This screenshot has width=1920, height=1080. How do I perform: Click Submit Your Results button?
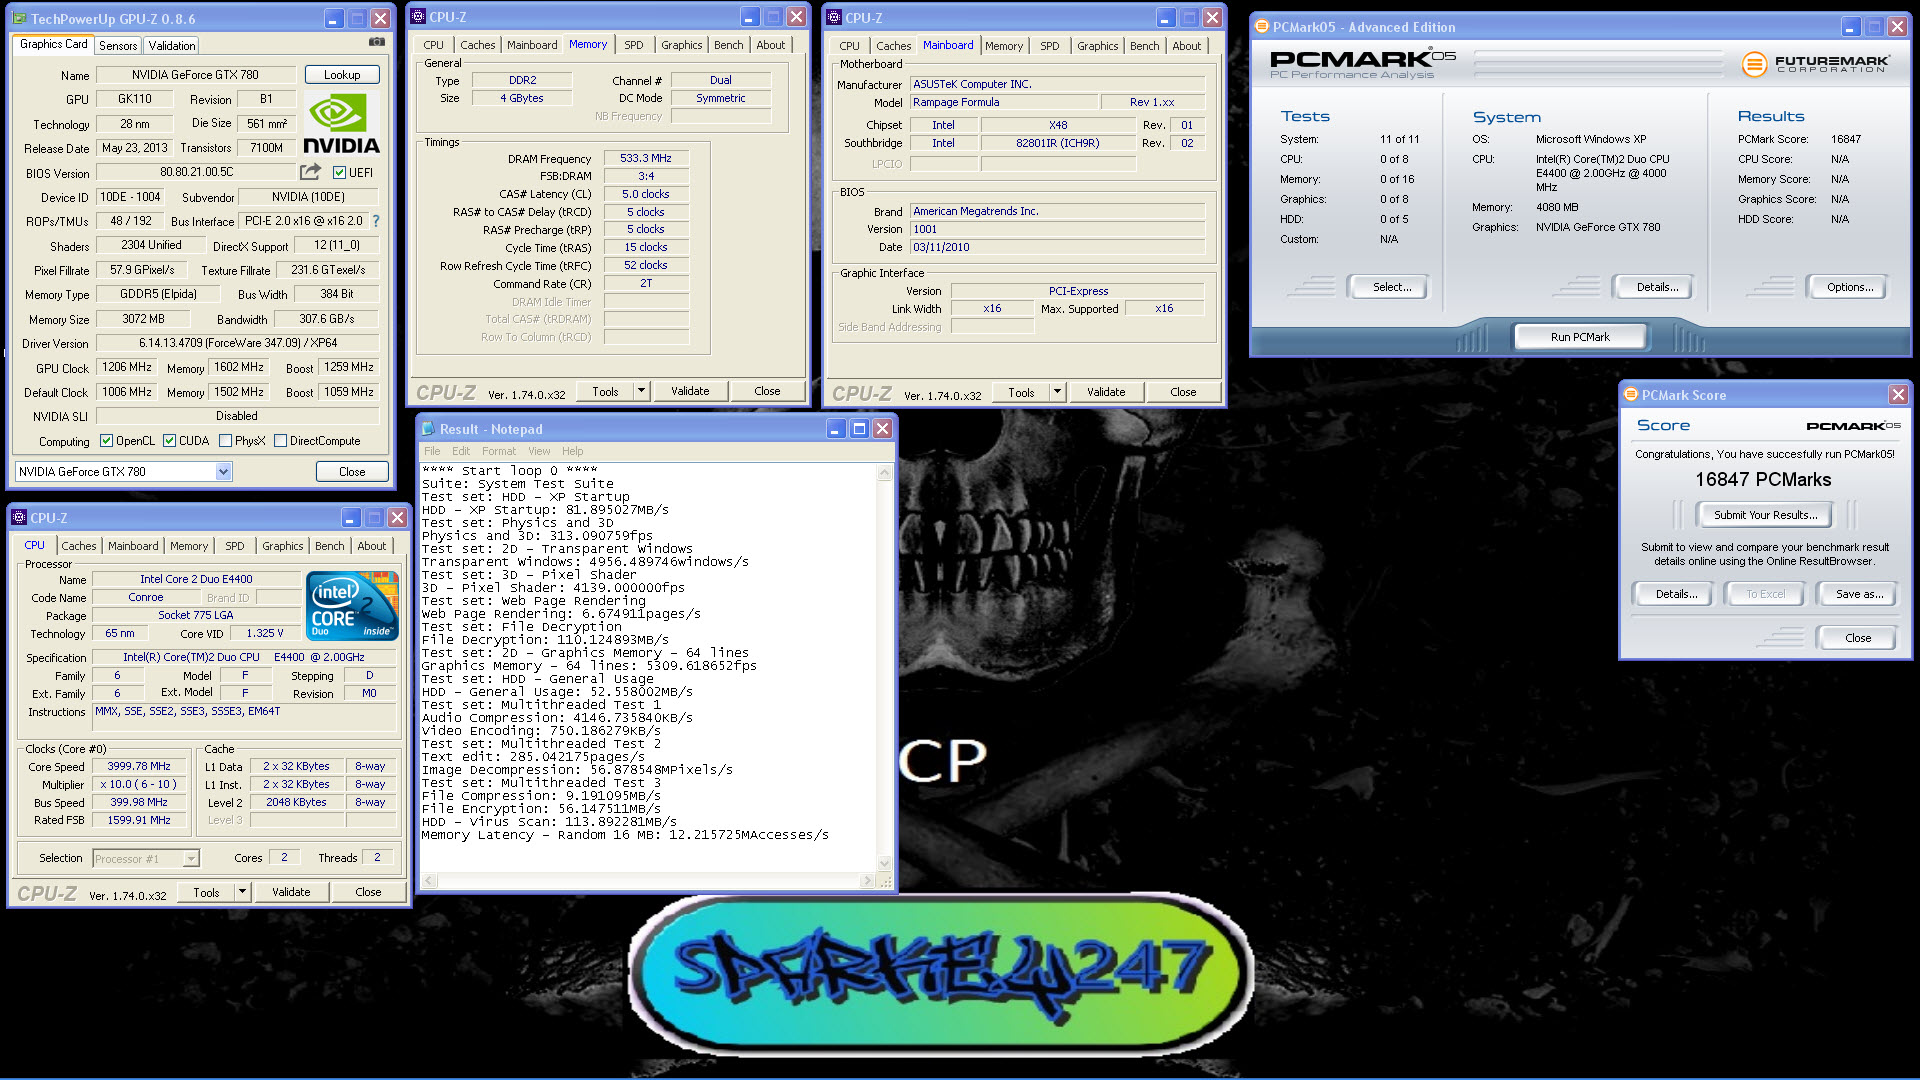(1765, 515)
